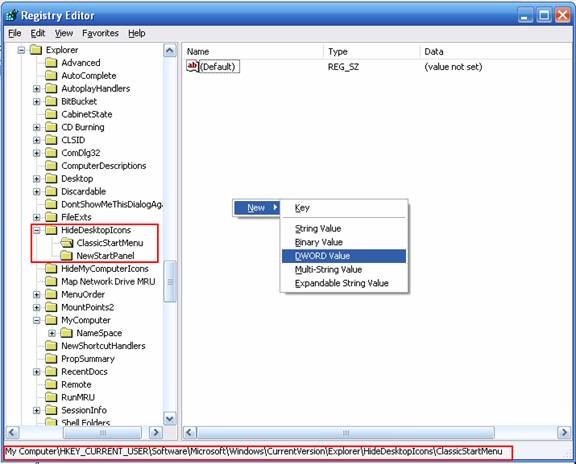Expand the FileExts key
This screenshot has height=464, width=576.
click(37, 217)
